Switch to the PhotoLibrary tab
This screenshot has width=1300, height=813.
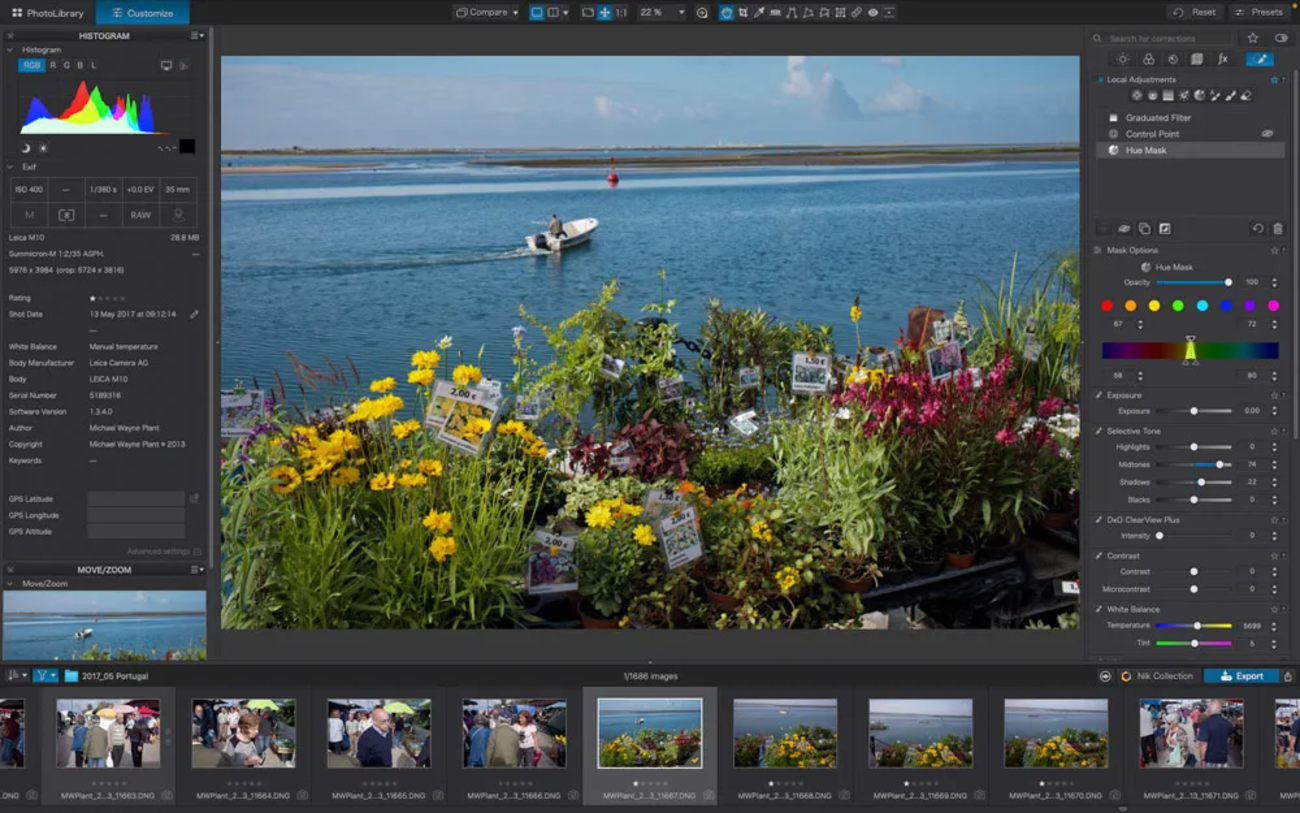pyautogui.click(x=48, y=13)
